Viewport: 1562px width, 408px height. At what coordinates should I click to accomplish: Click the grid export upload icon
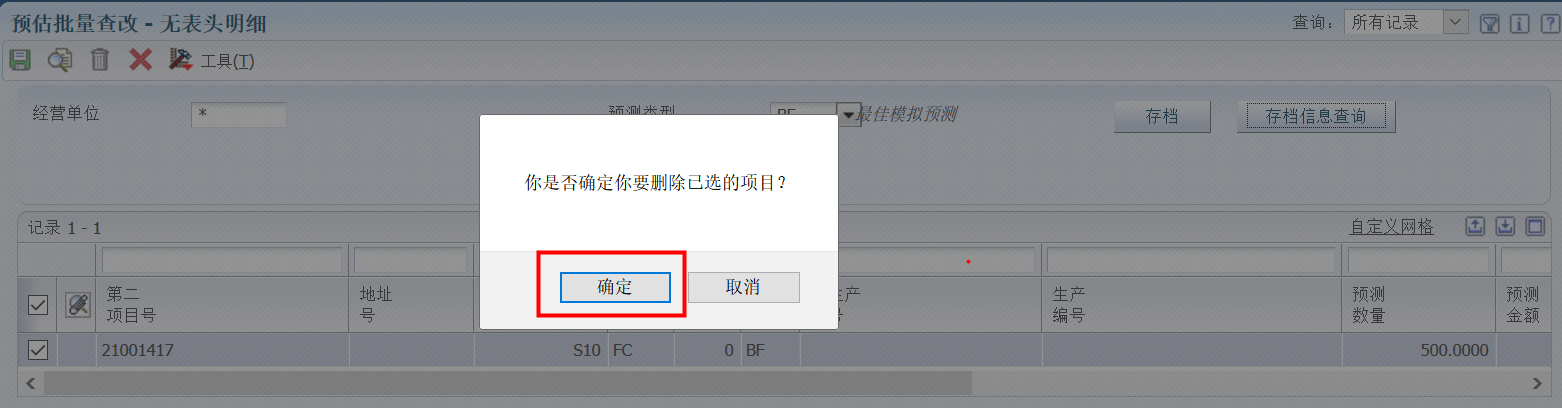click(1475, 226)
